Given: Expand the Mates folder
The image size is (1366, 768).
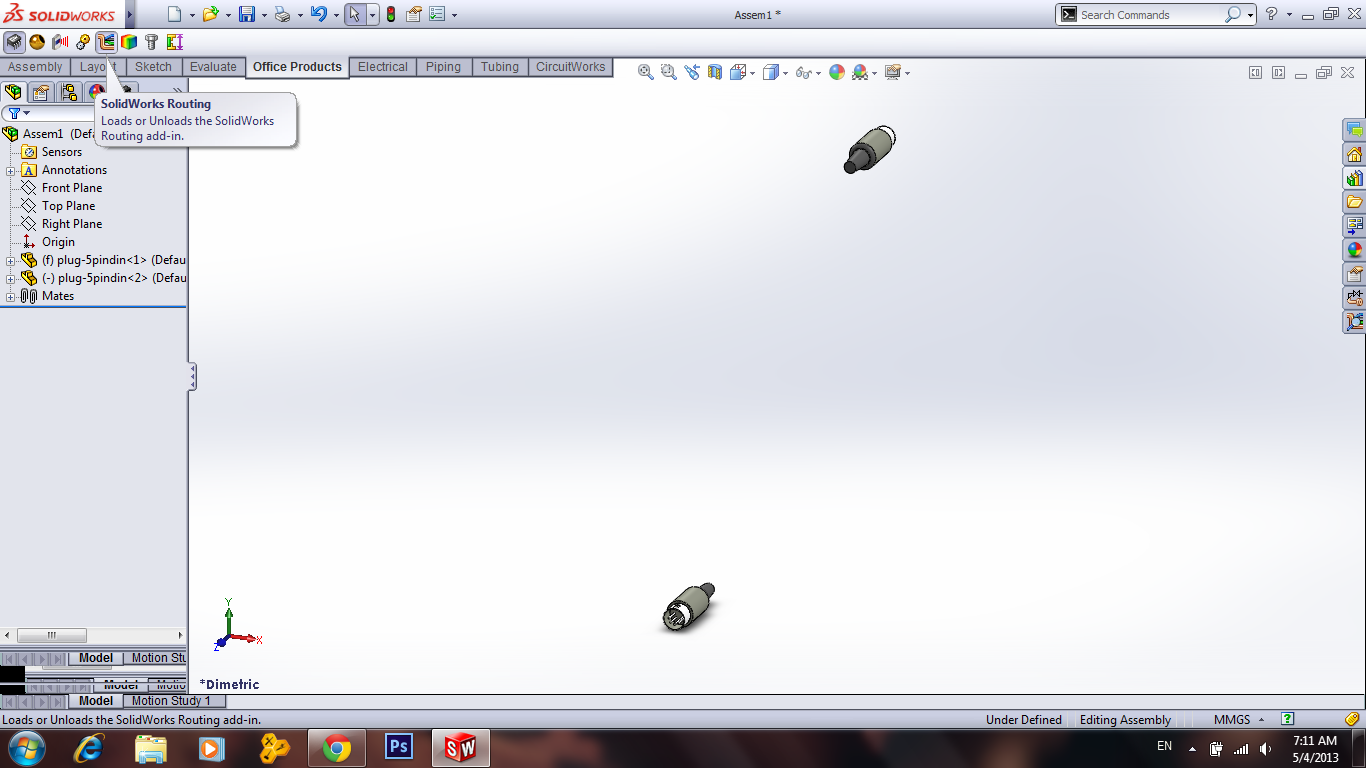Looking at the screenshot, I should point(10,296).
